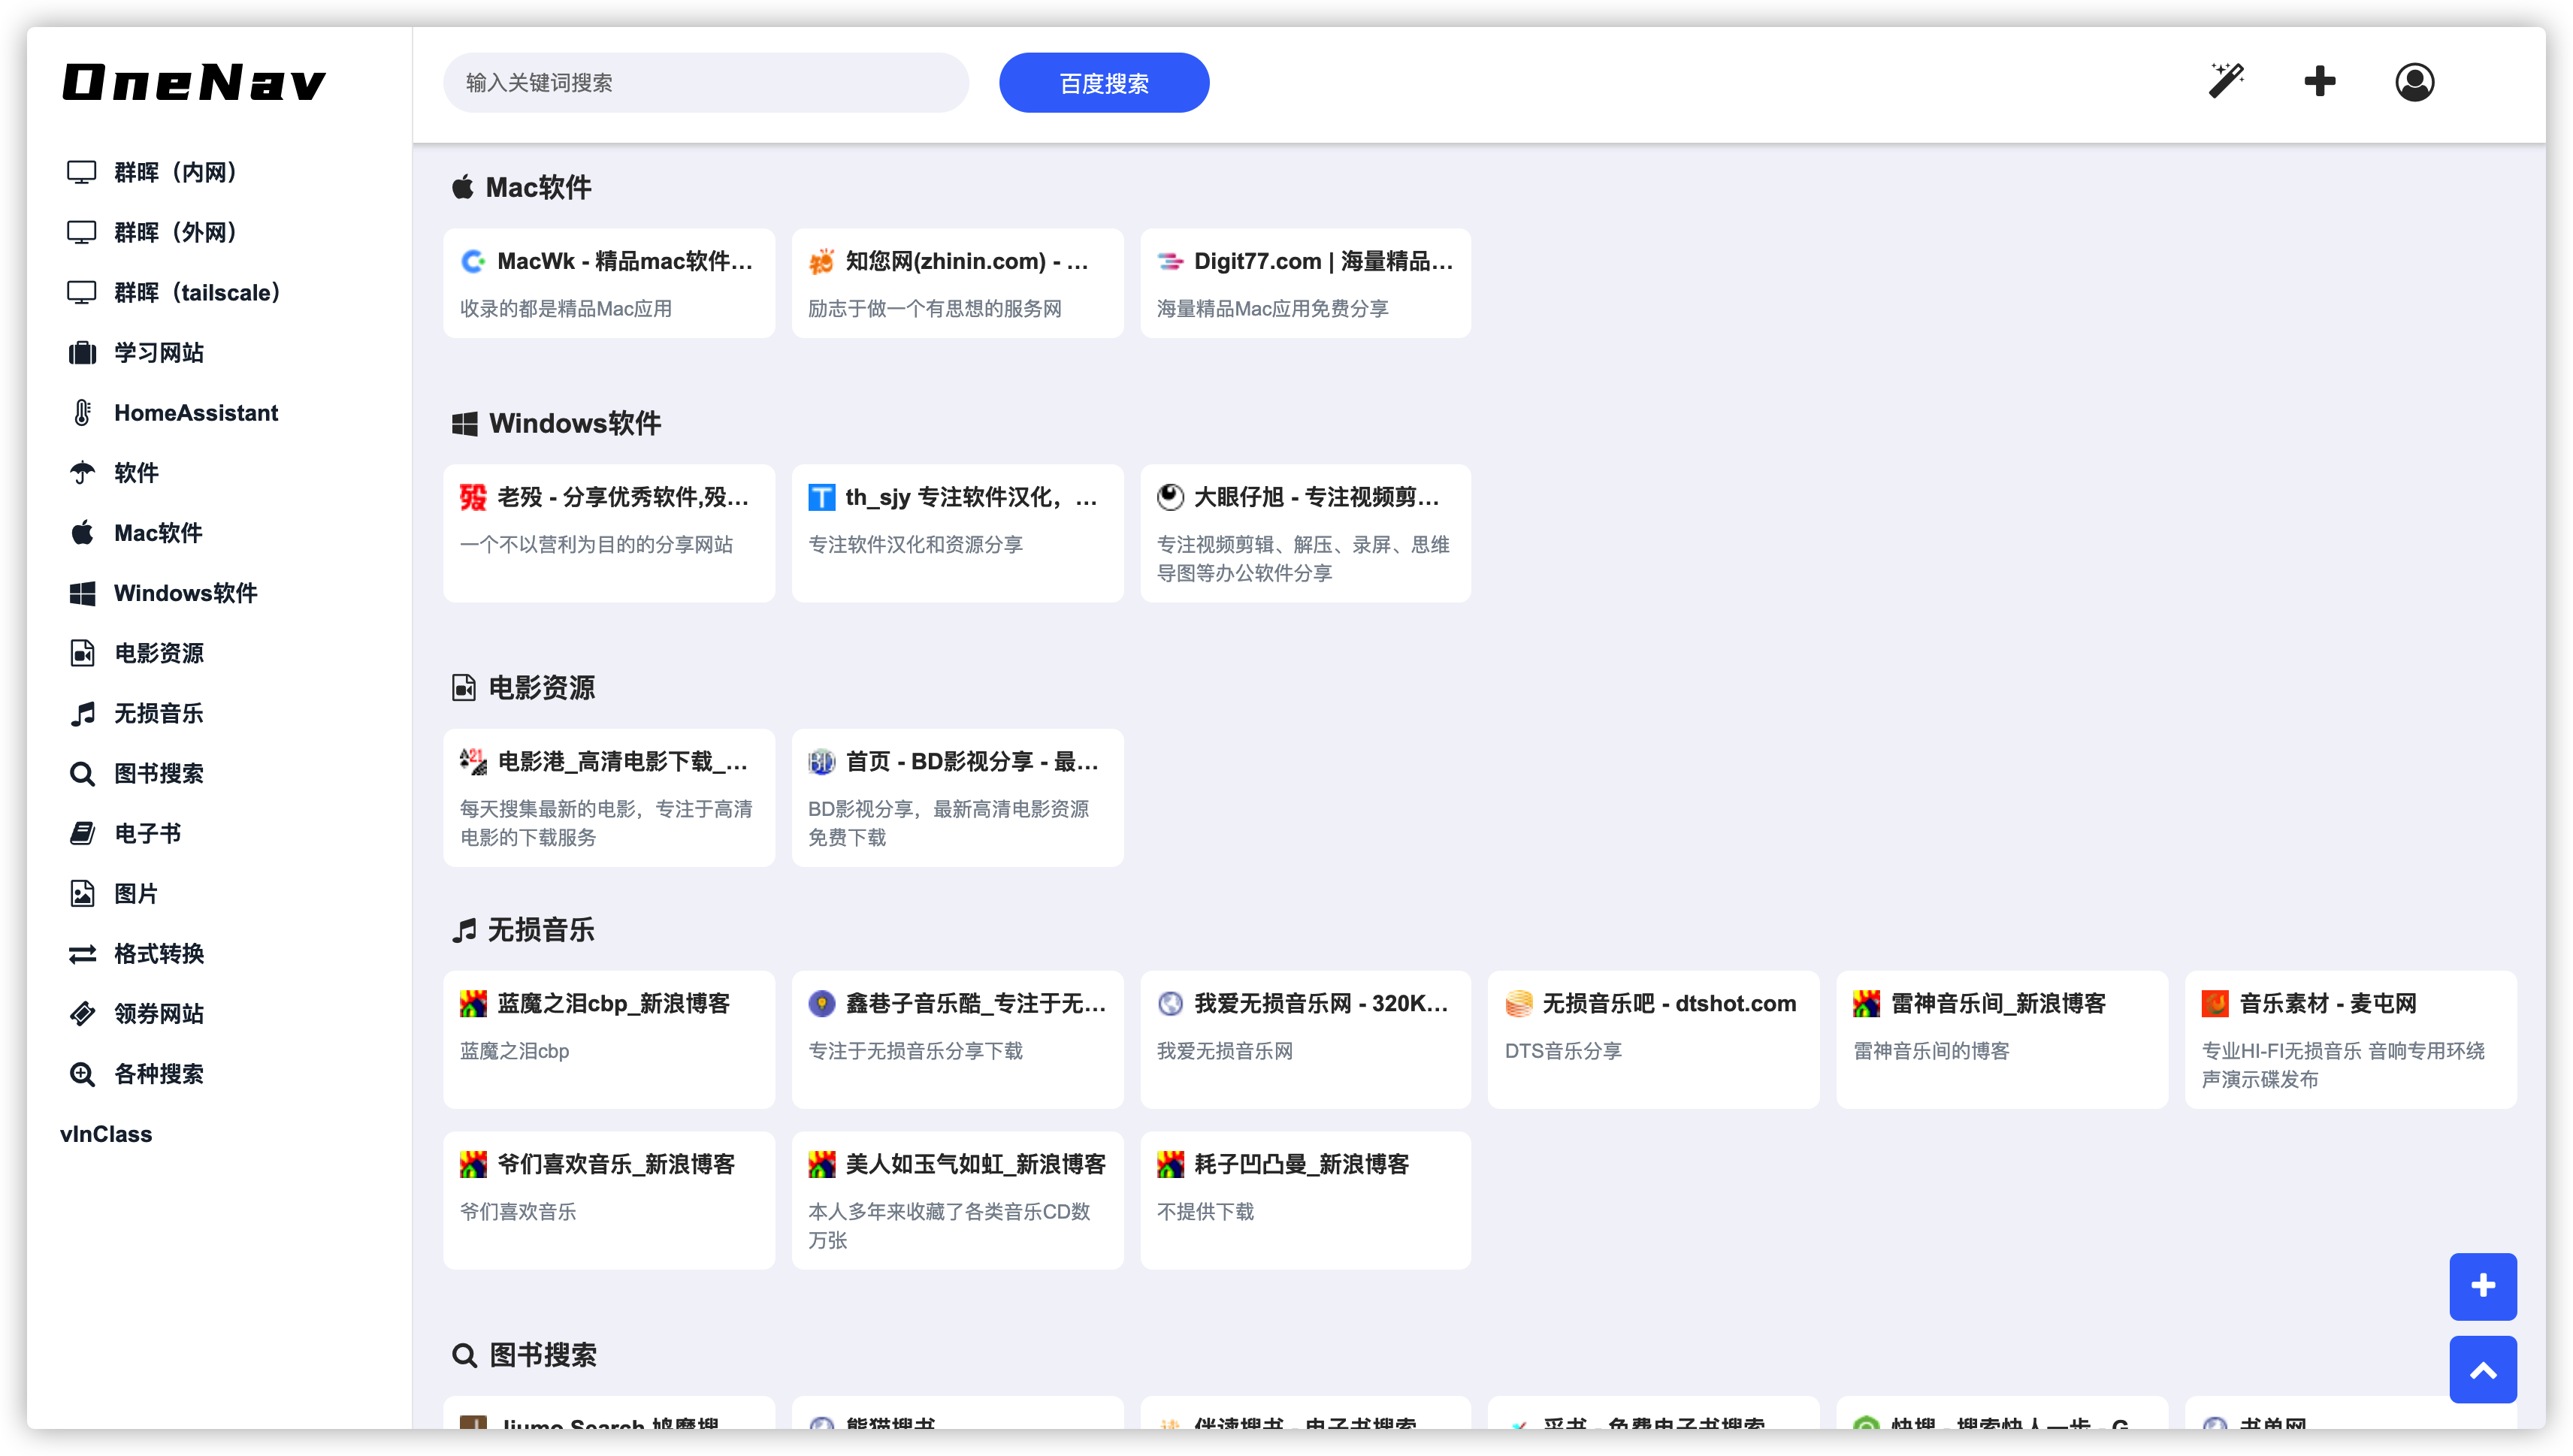Click MacWk card favicon
The height and width of the screenshot is (1456, 2573).
(472, 262)
